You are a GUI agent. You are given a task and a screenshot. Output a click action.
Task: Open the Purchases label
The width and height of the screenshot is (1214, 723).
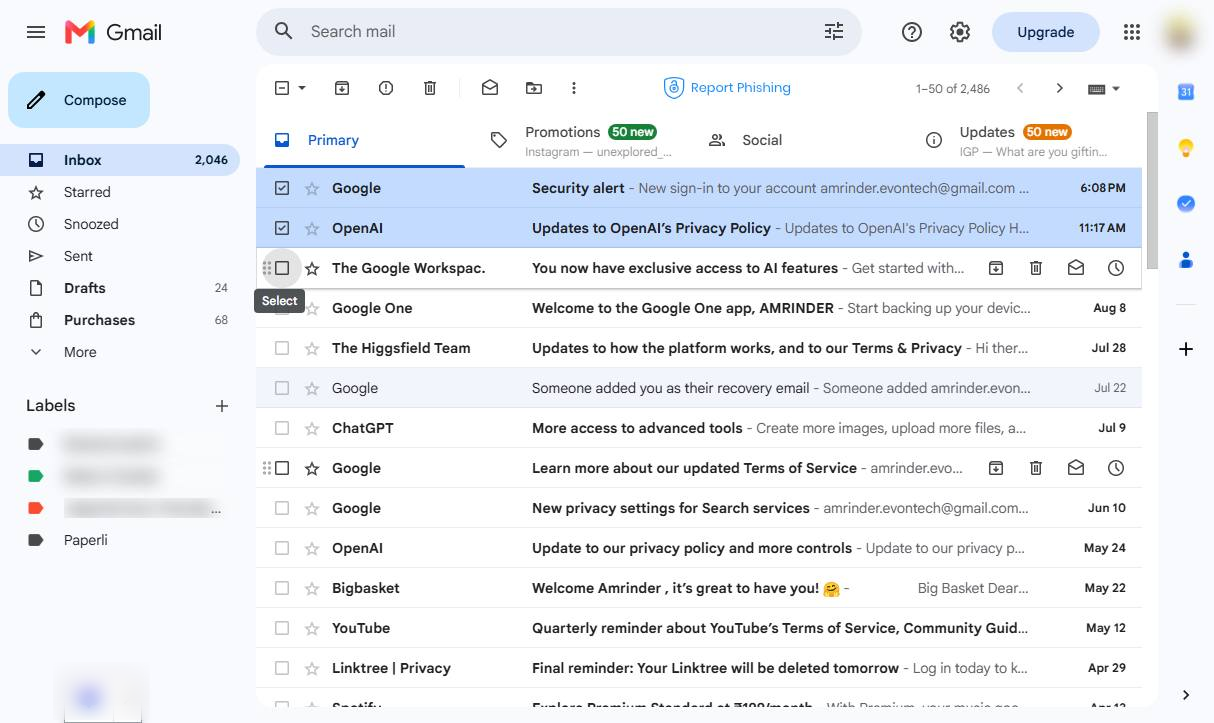tap(120, 320)
